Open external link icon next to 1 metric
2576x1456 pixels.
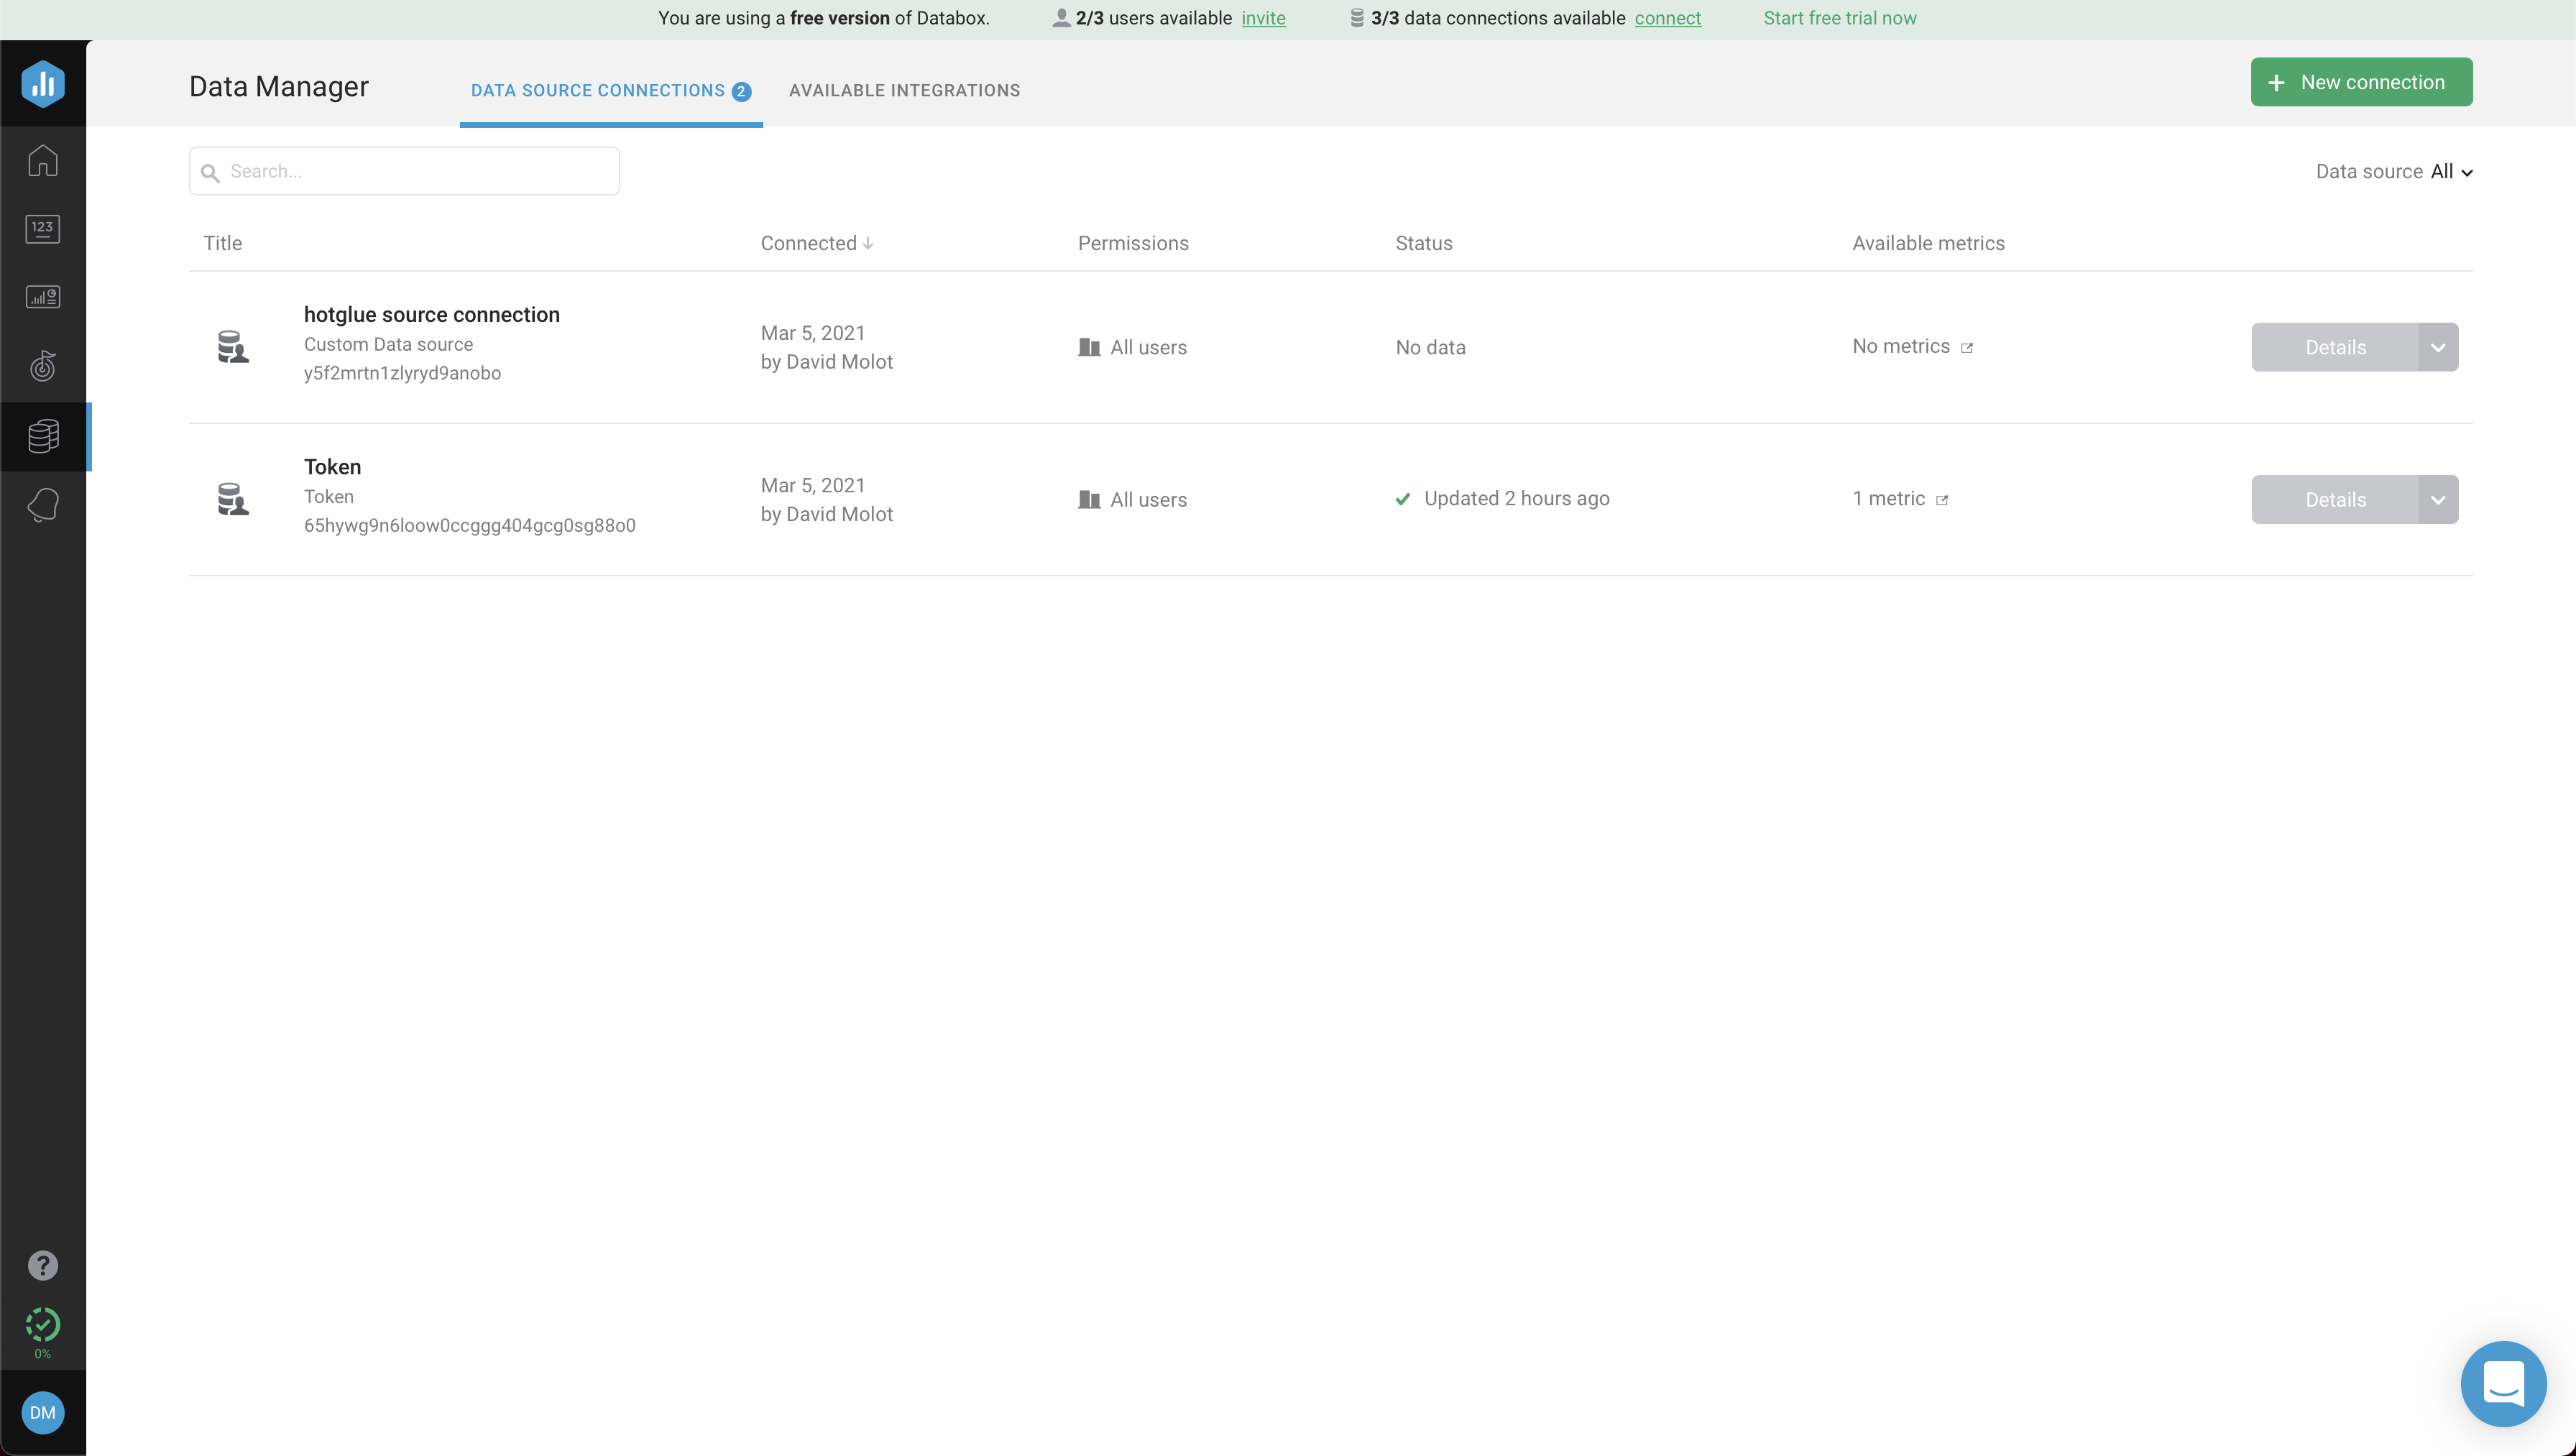[1942, 500]
